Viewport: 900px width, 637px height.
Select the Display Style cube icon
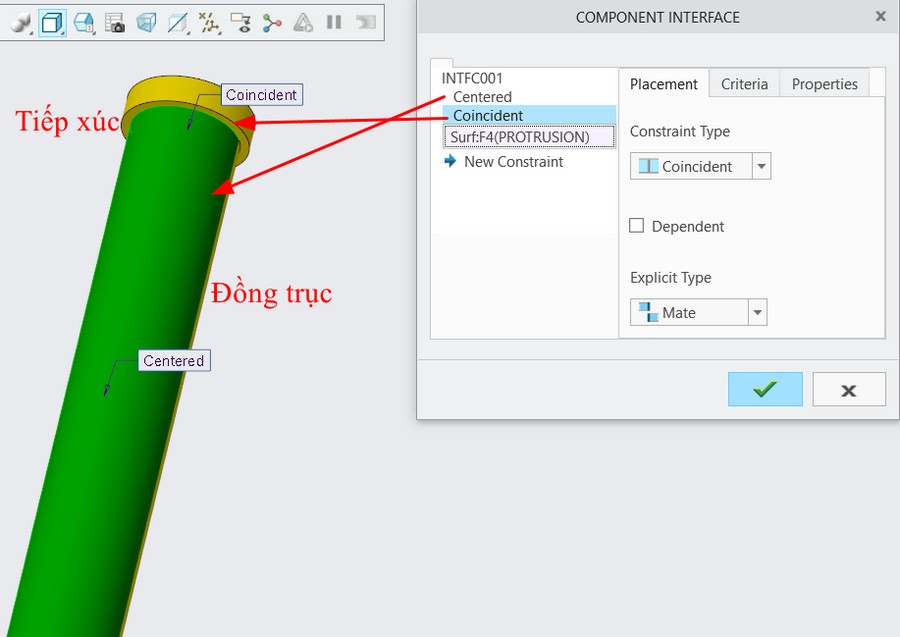[52, 23]
